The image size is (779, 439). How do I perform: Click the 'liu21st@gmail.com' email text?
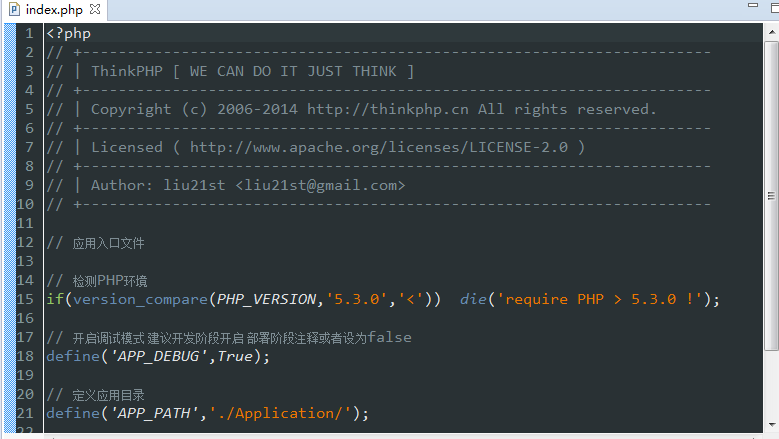click(320, 186)
